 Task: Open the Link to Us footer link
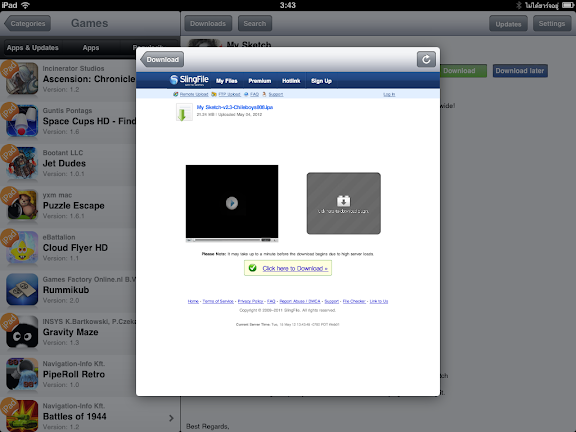[x=379, y=301]
